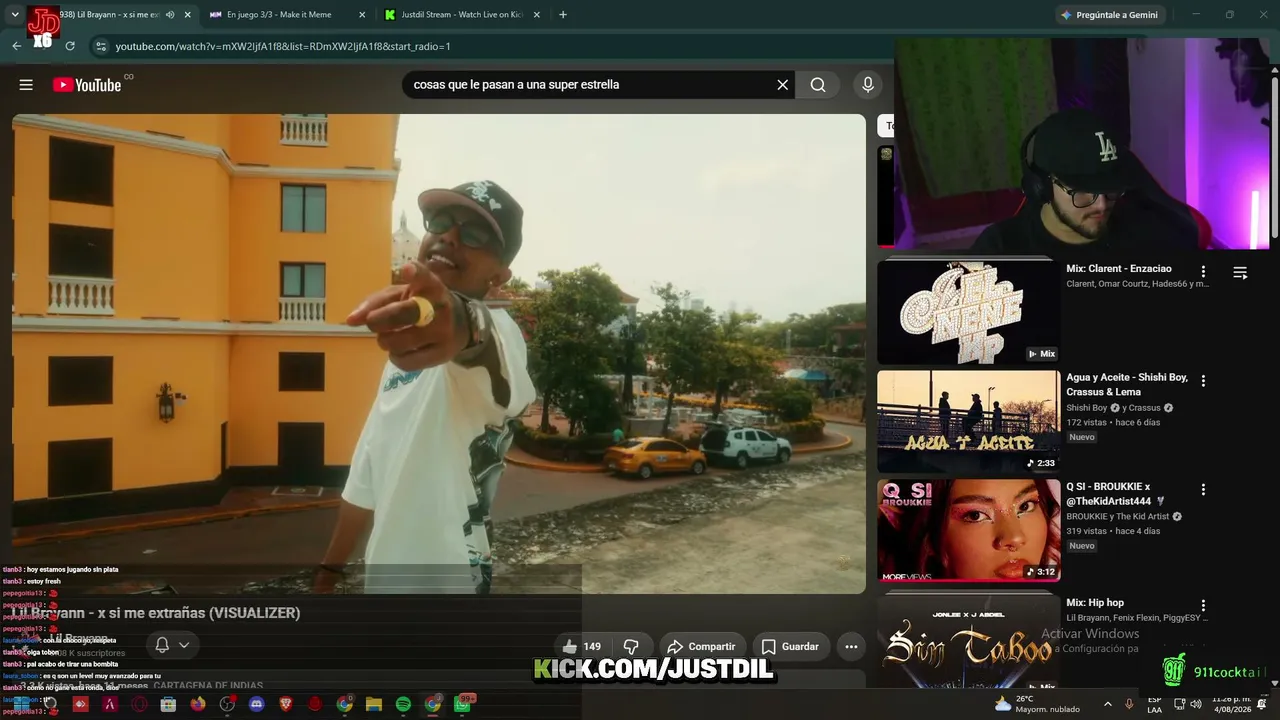Play the Lil Brayann video player
Image resolution: width=1280 pixels, height=720 pixels.
click(439, 354)
